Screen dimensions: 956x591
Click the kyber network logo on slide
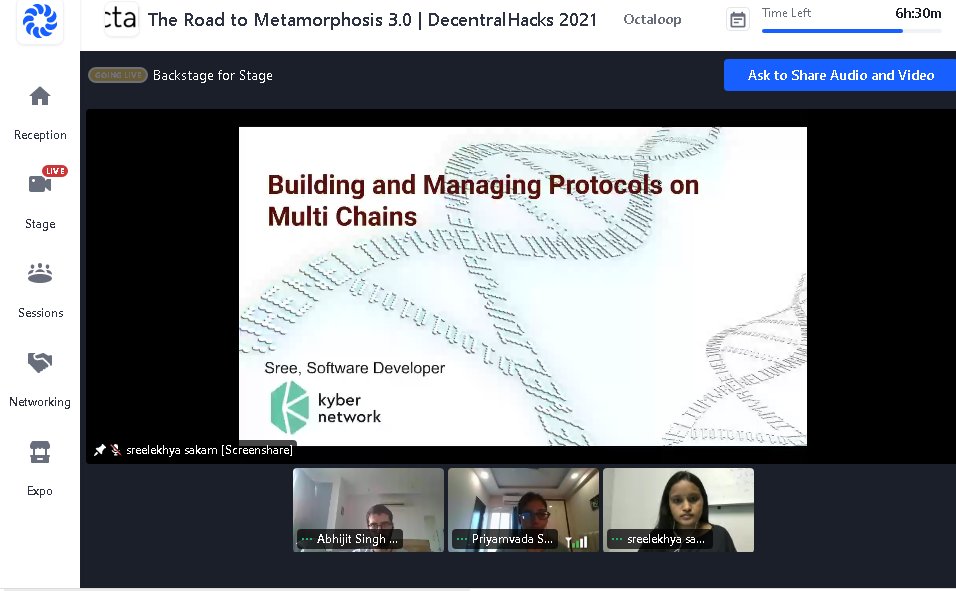pos(326,407)
